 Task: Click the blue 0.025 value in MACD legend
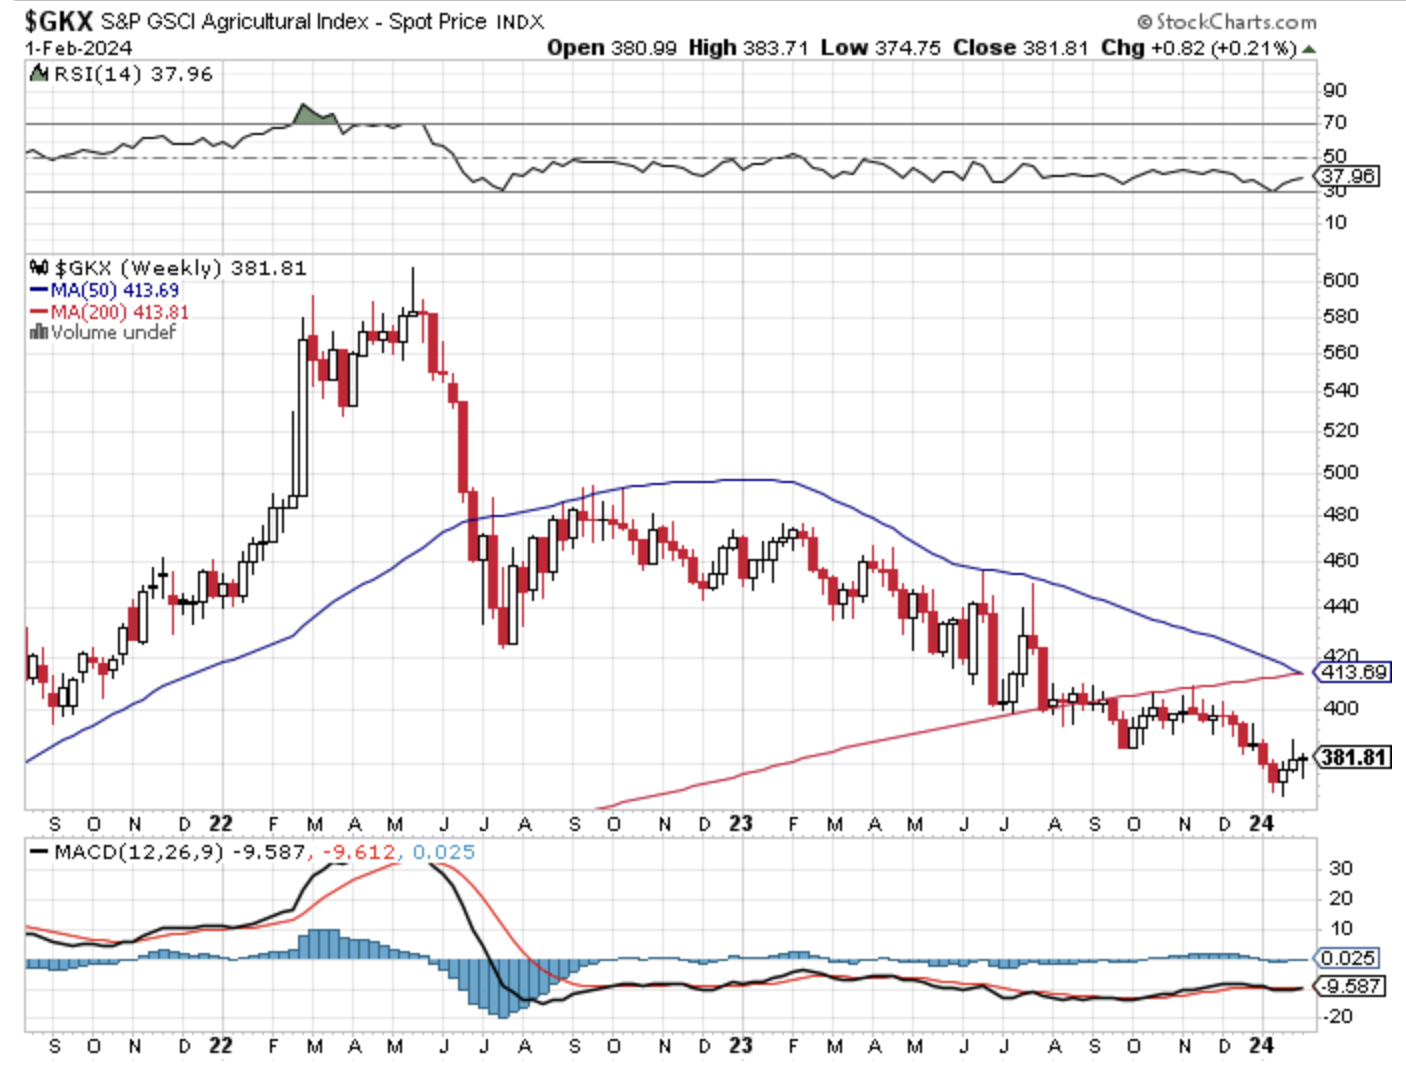(444, 852)
